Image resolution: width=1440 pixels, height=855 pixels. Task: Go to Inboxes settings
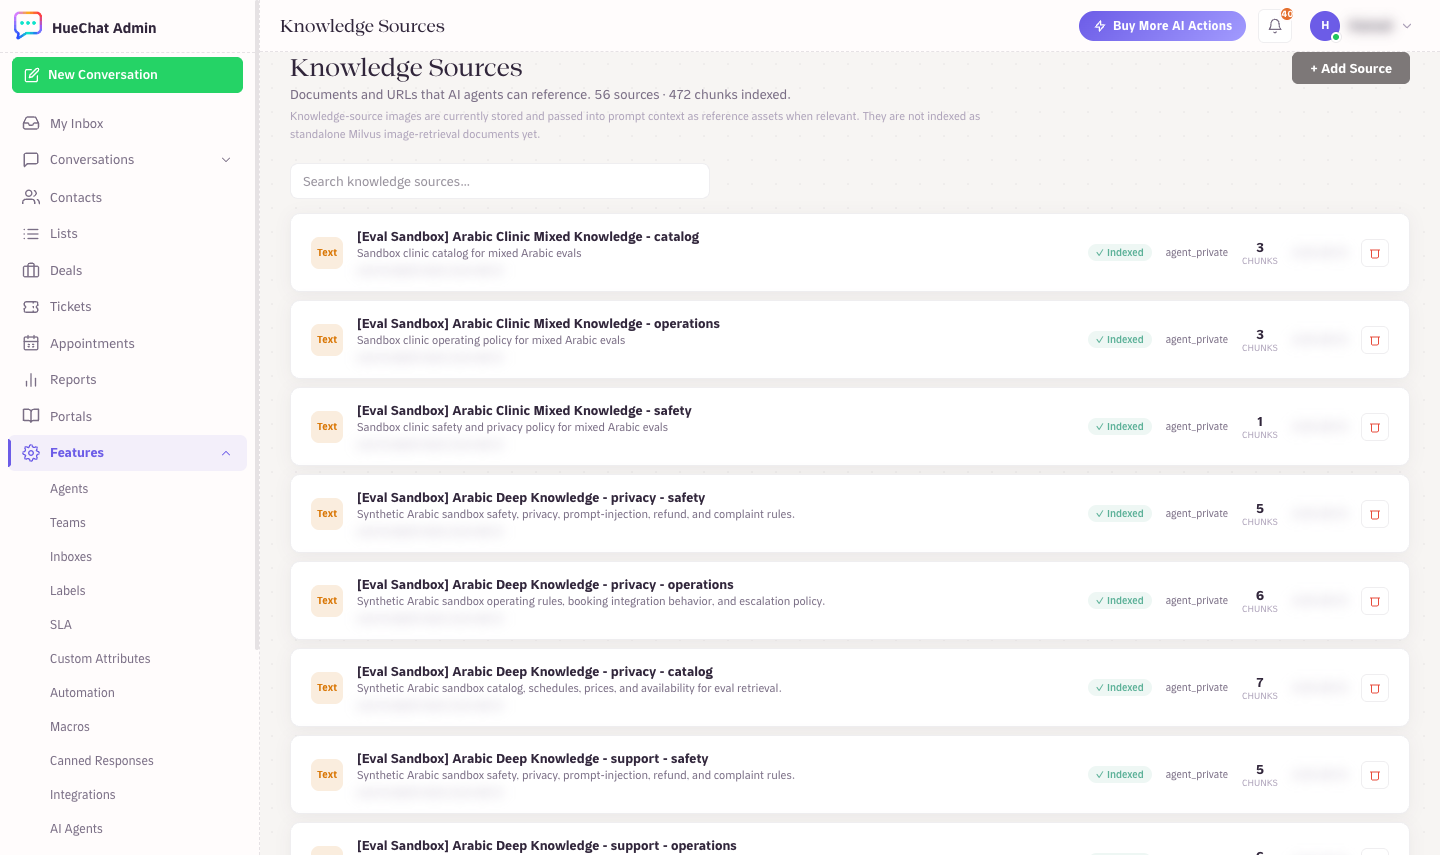coord(71,557)
